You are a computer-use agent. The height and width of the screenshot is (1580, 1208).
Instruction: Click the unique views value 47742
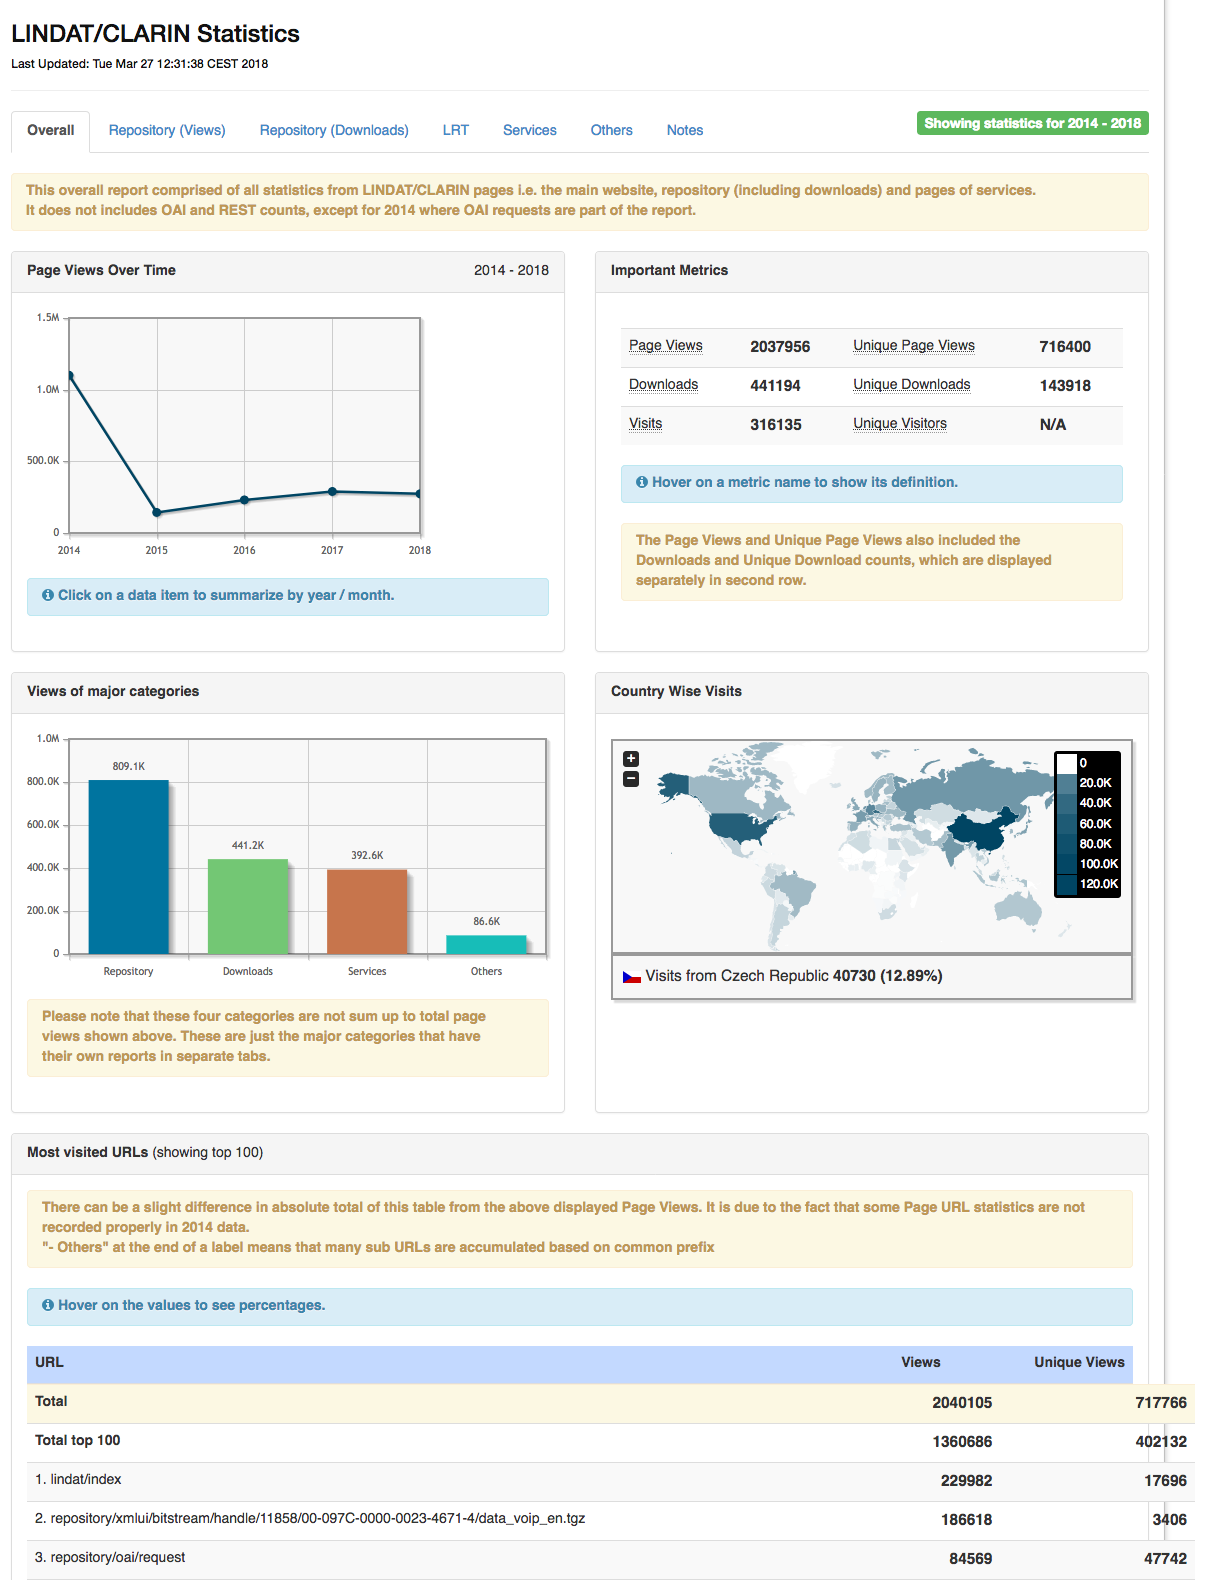click(1165, 1559)
